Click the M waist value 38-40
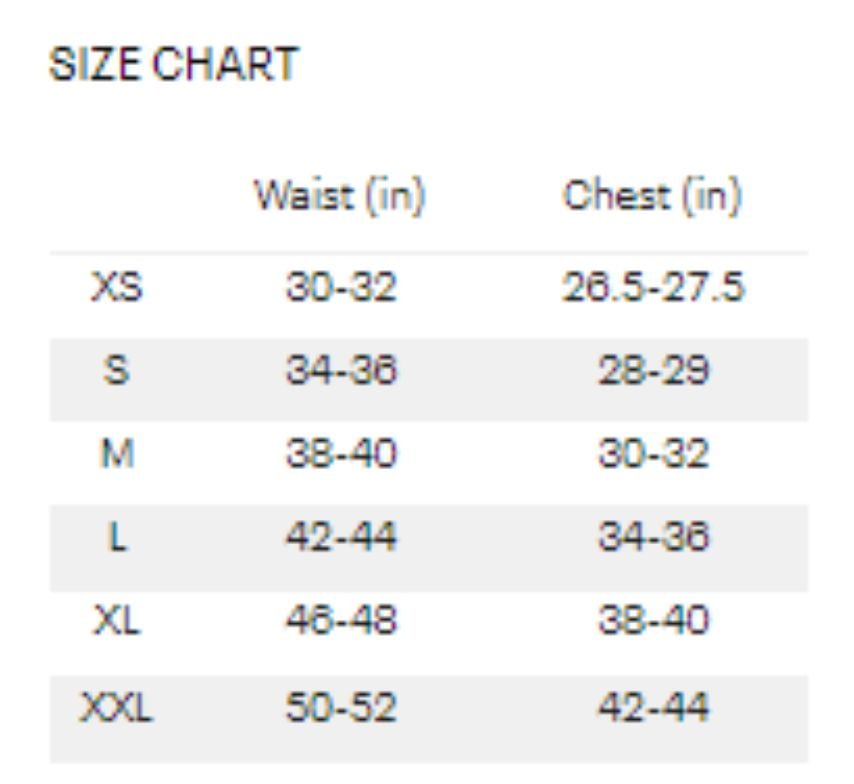Screen dimensions: 854x784 pos(341,455)
